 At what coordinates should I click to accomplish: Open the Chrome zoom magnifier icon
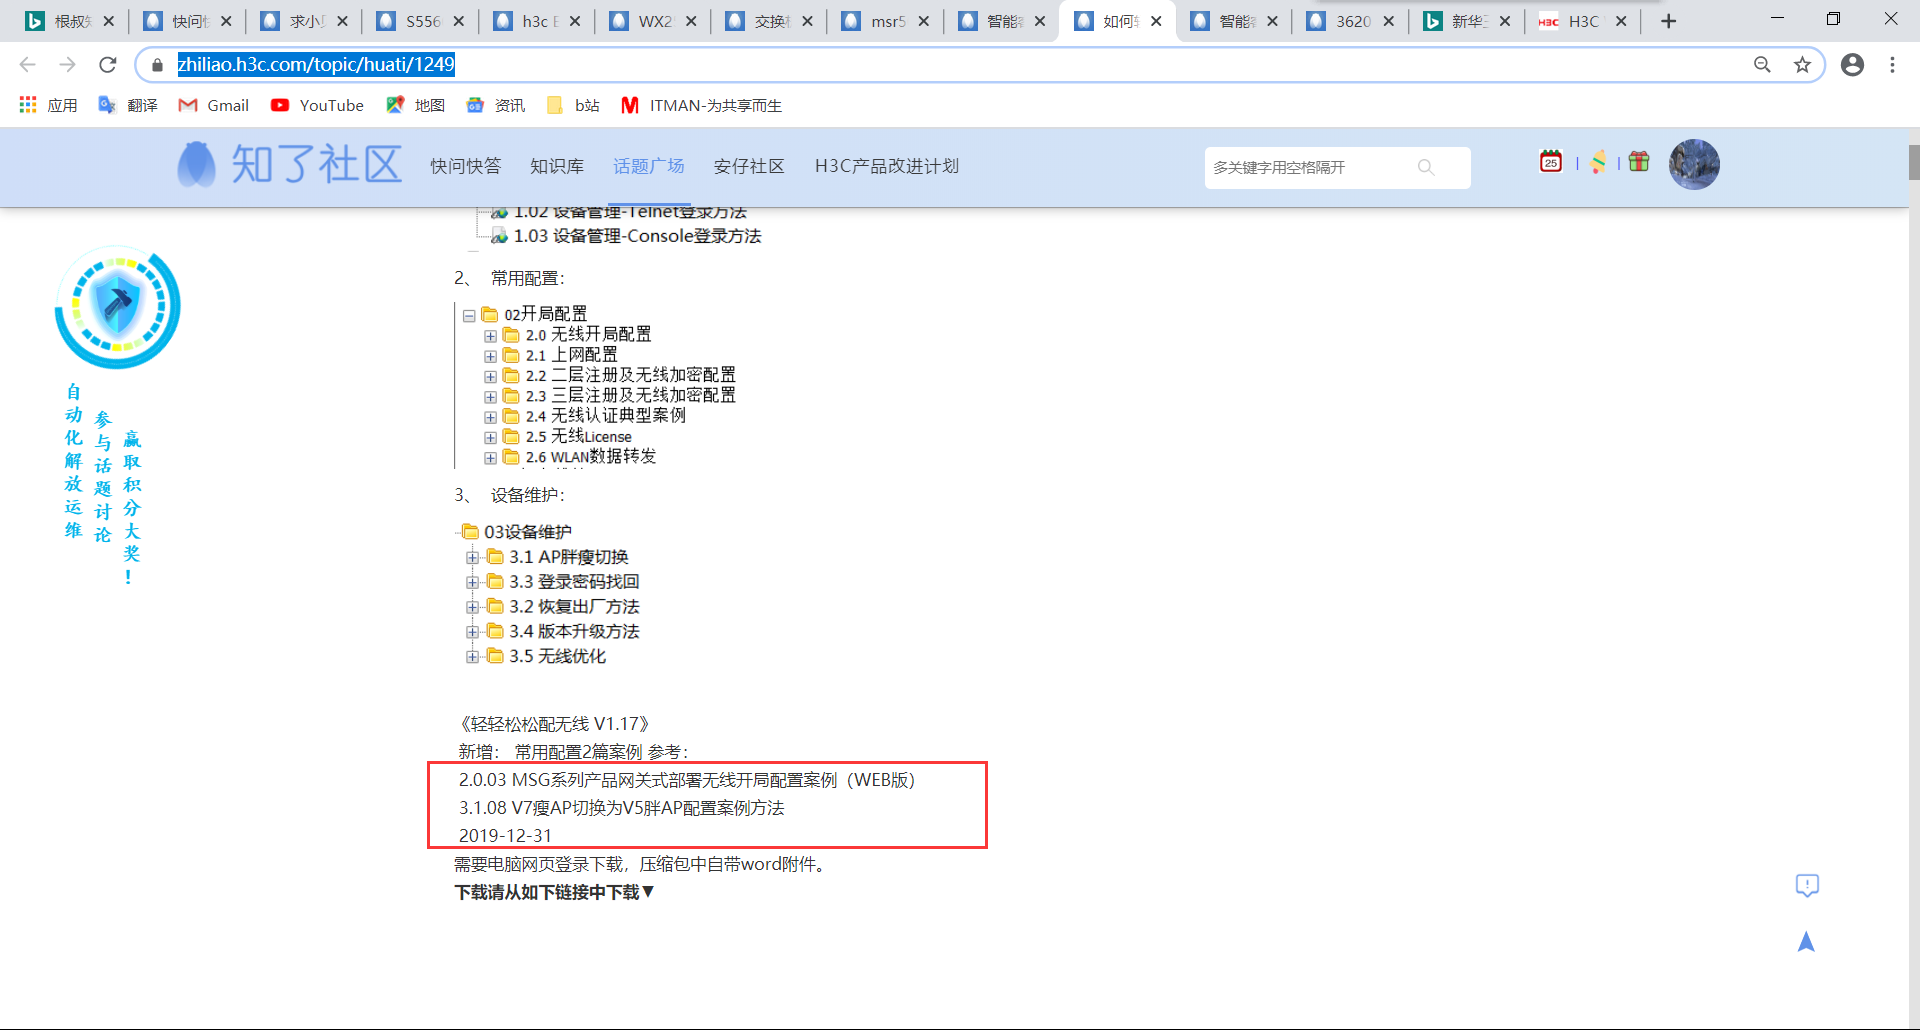point(1762,65)
